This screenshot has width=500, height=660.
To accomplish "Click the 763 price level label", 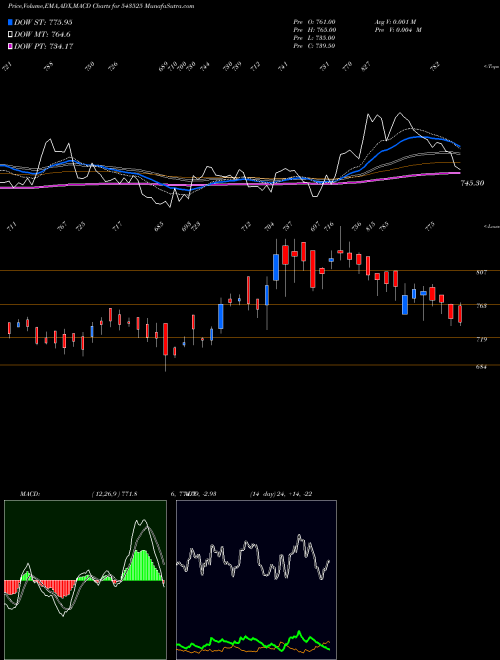I will coord(482,306).
